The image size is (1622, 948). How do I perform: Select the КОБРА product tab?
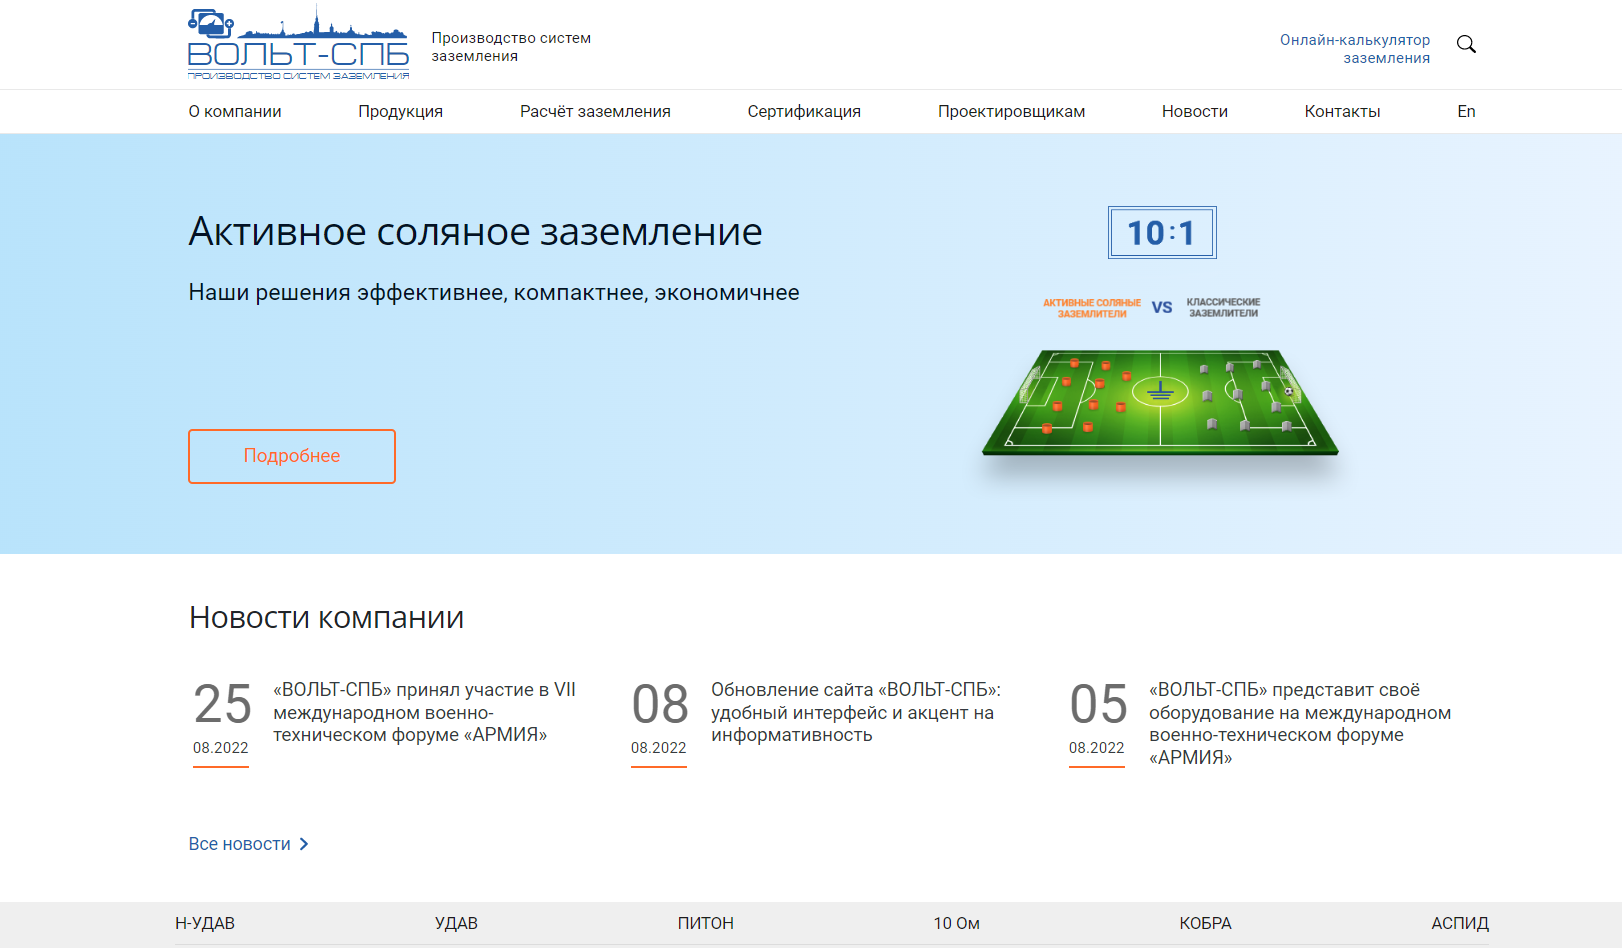tap(1205, 923)
